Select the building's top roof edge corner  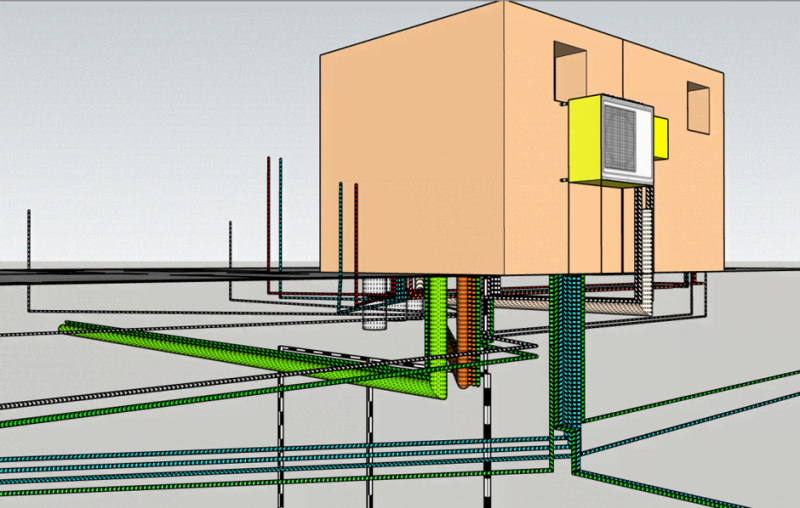[505, 3]
